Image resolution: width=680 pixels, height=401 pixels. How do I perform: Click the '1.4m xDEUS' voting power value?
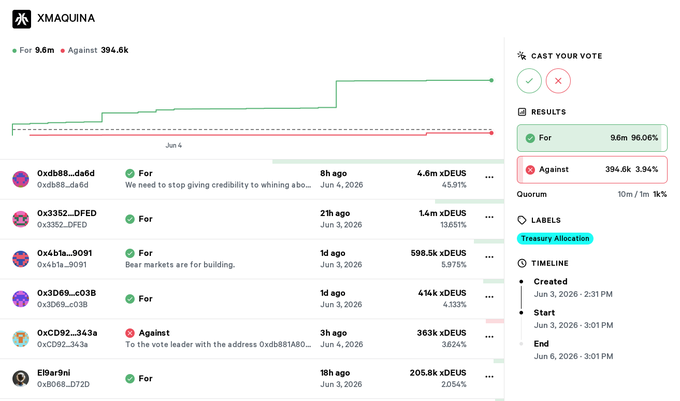pyautogui.click(x=442, y=213)
